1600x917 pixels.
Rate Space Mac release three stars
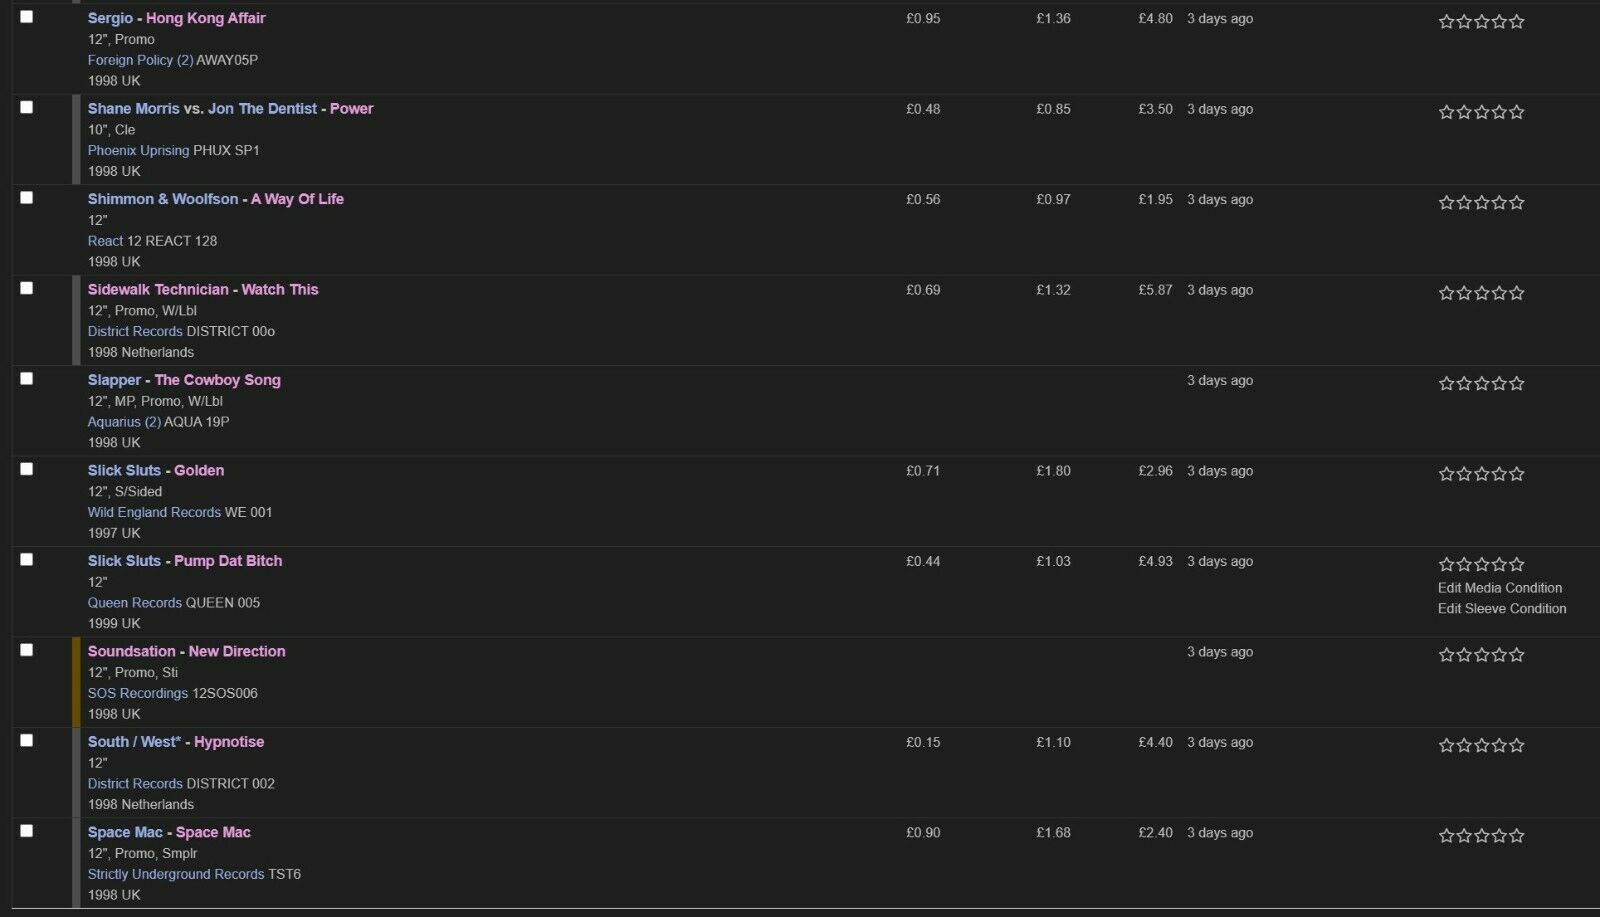click(x=1481, y=836)
